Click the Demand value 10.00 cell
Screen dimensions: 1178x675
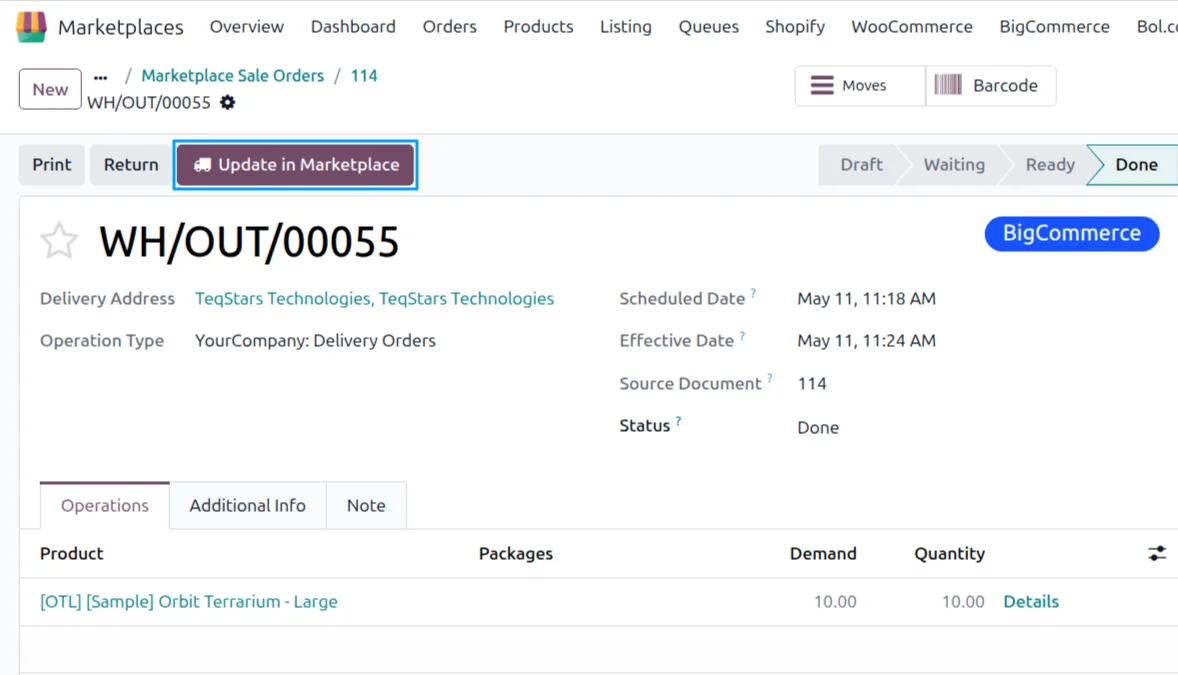835,602
